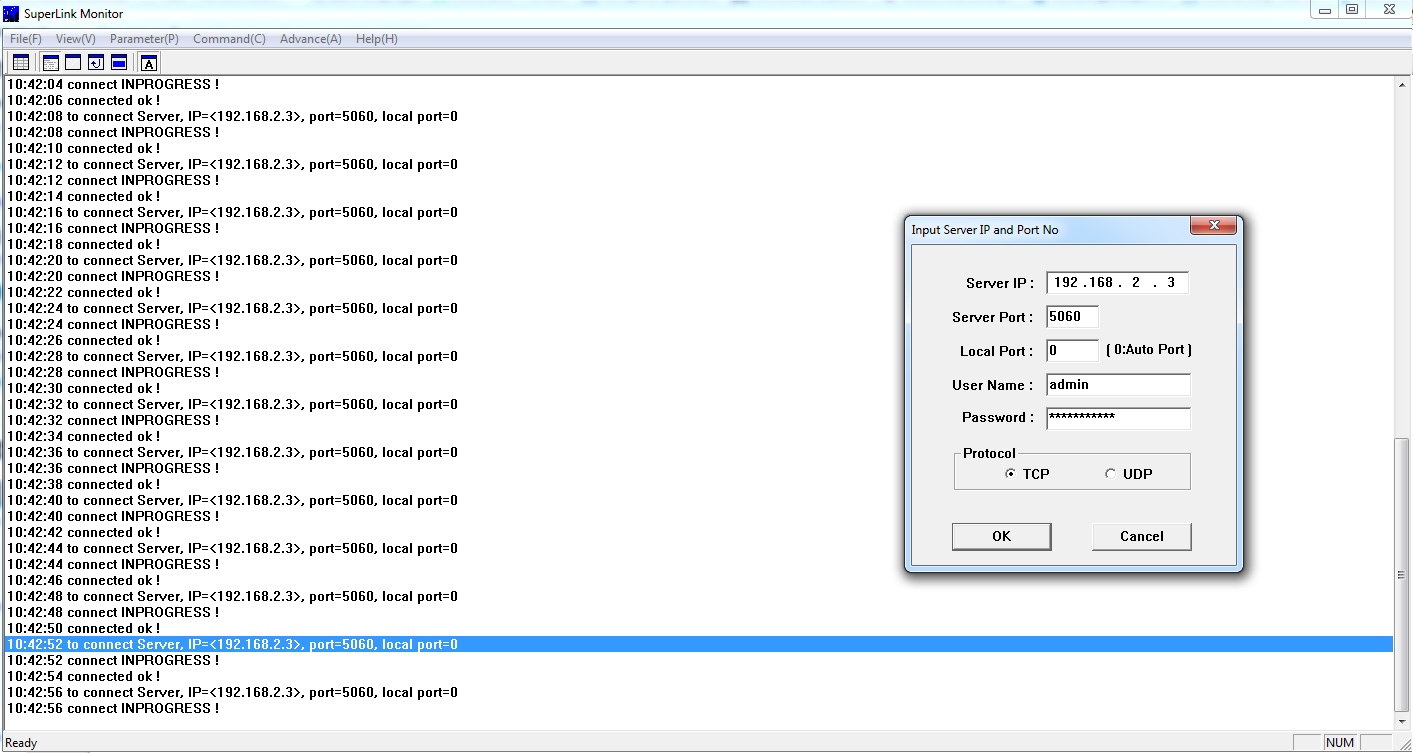Select log row '10:42:08 to connect Server'
Viewport: 1413px width, 753px height.
point(699,117)
